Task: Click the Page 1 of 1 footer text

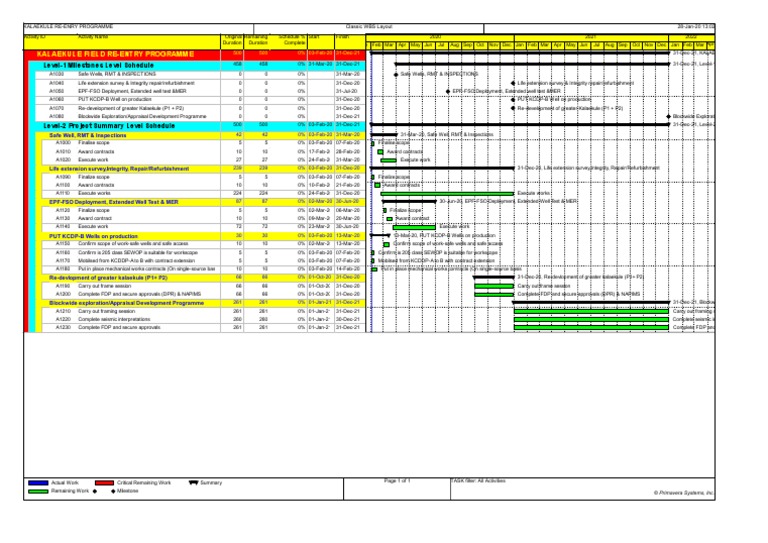Action: point(397,481)
